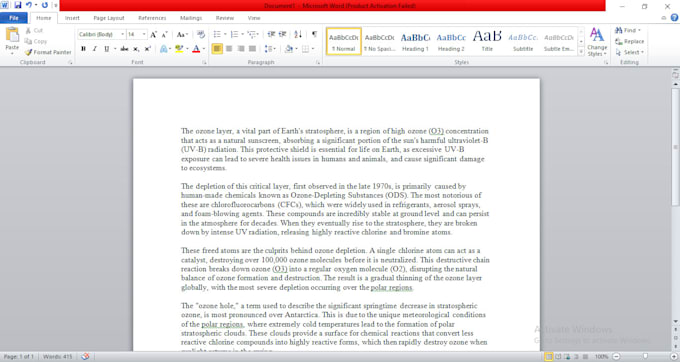Sort the selected paragraphs
This screenshot has width=680, height=362.
pyautogui.click(x=298, y=34)
